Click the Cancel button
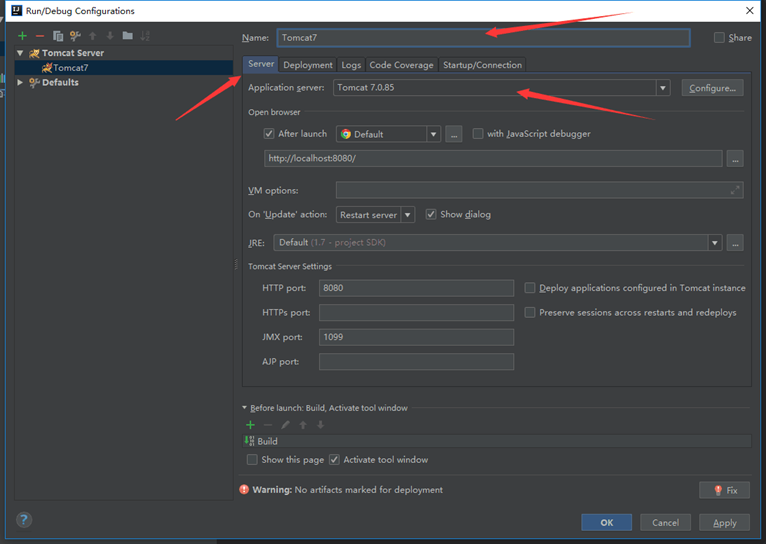The height and width of the screenshot is (544, 766). [665, 523]
